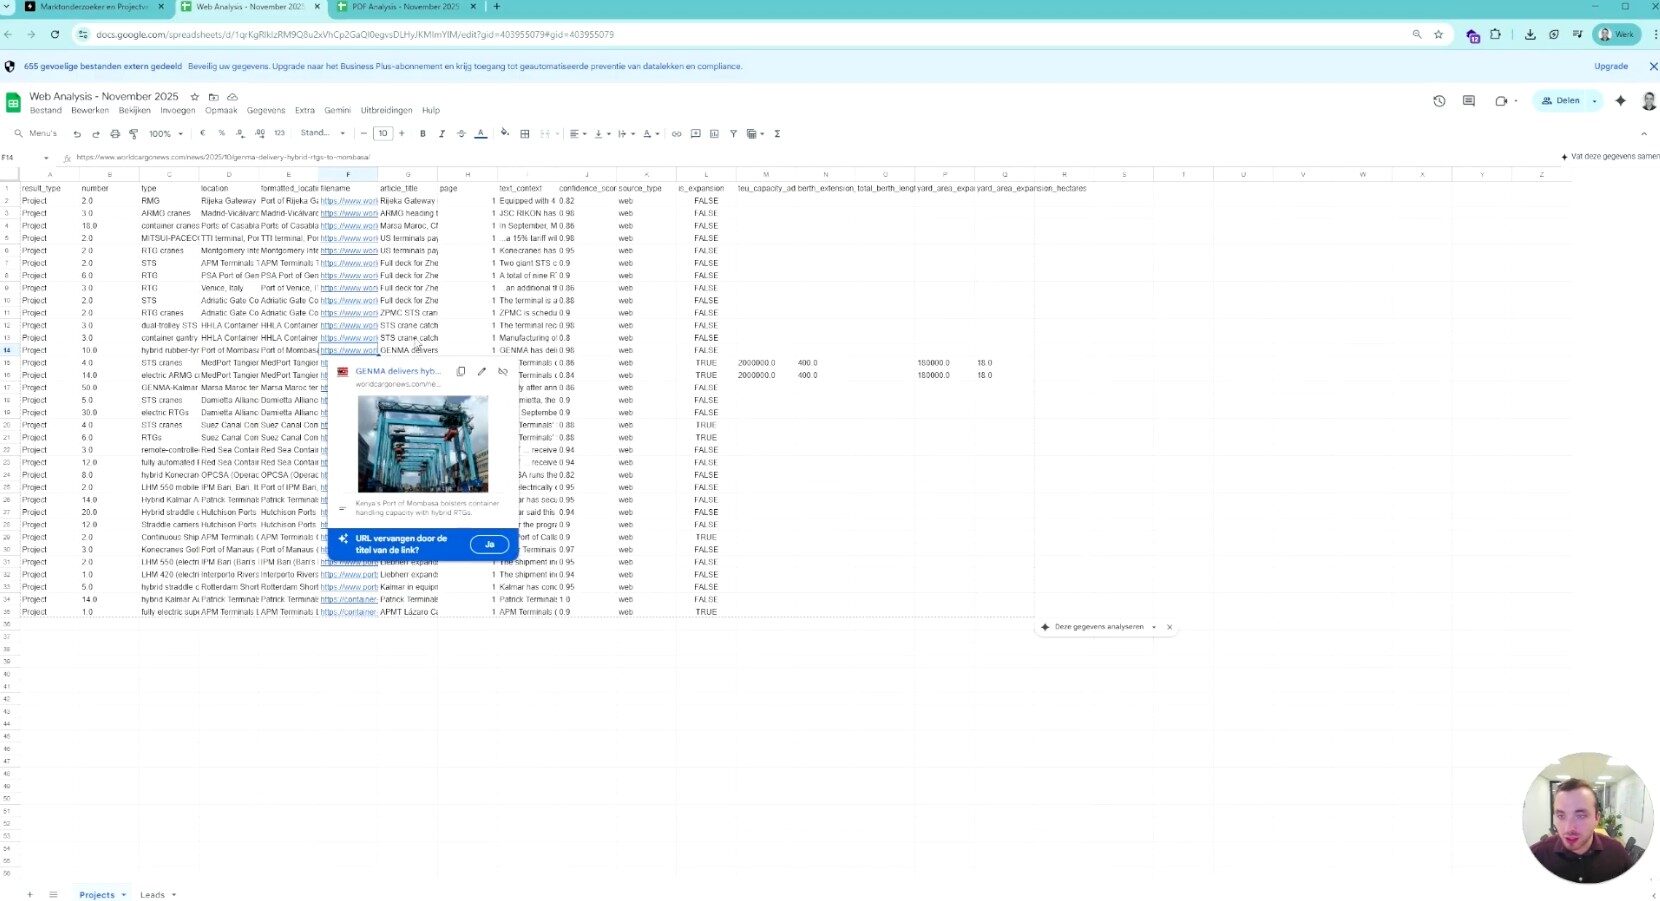Click the Upgrade link in the banner
Viewport: 1660px width, 901px height.
[1610, 66]
